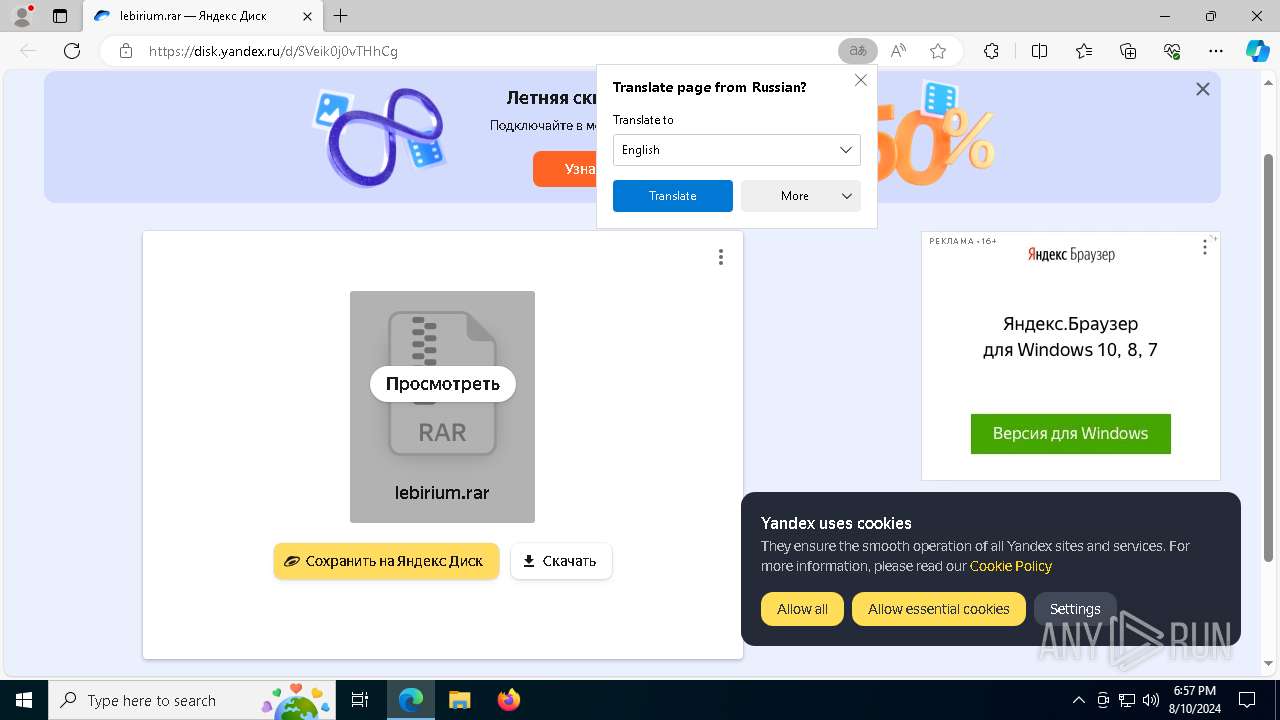Expand the Translate to English dropdown
The height and width of the screenshot is (720, 1280).
click(x=737, y=150)
